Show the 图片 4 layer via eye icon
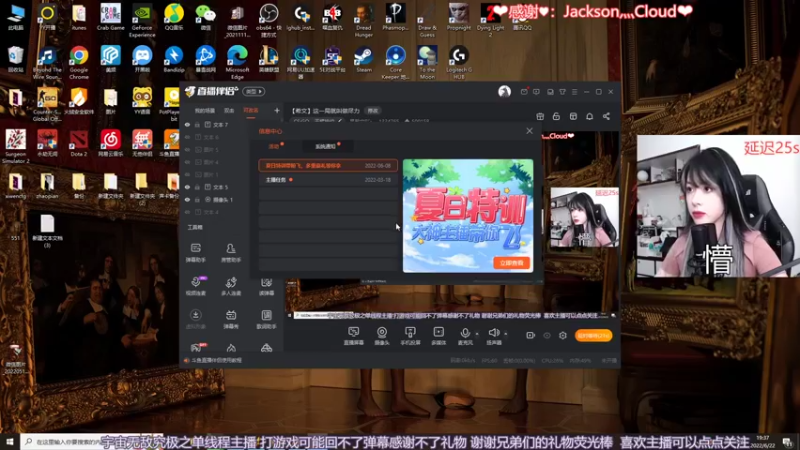 187,162
